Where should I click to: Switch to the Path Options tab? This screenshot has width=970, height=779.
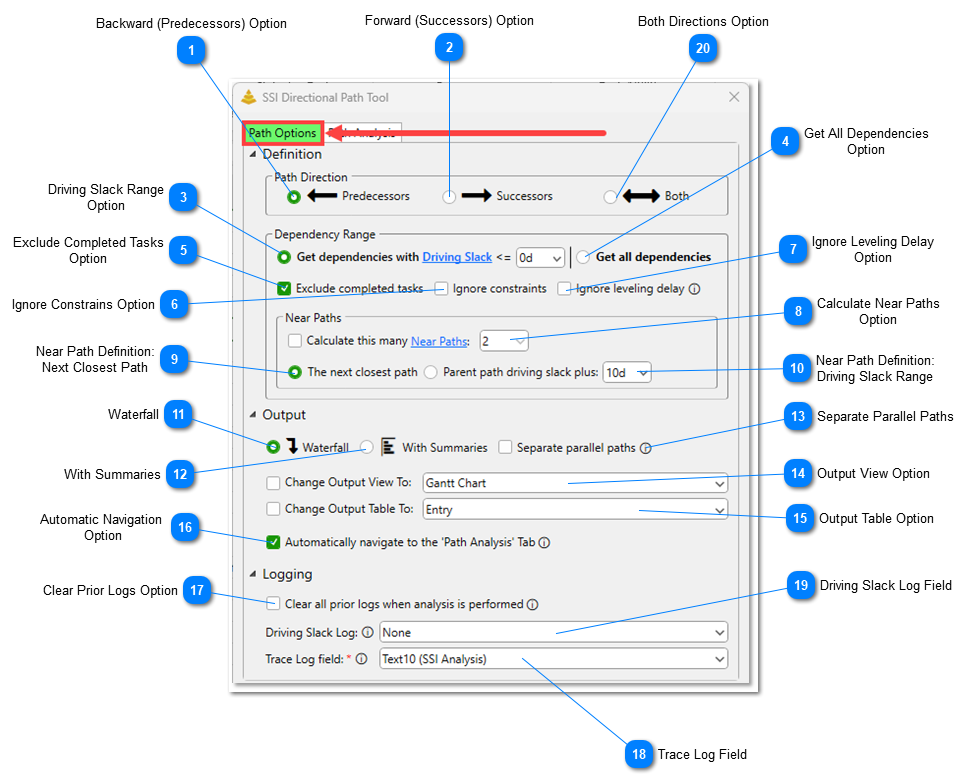click(282, 133)
